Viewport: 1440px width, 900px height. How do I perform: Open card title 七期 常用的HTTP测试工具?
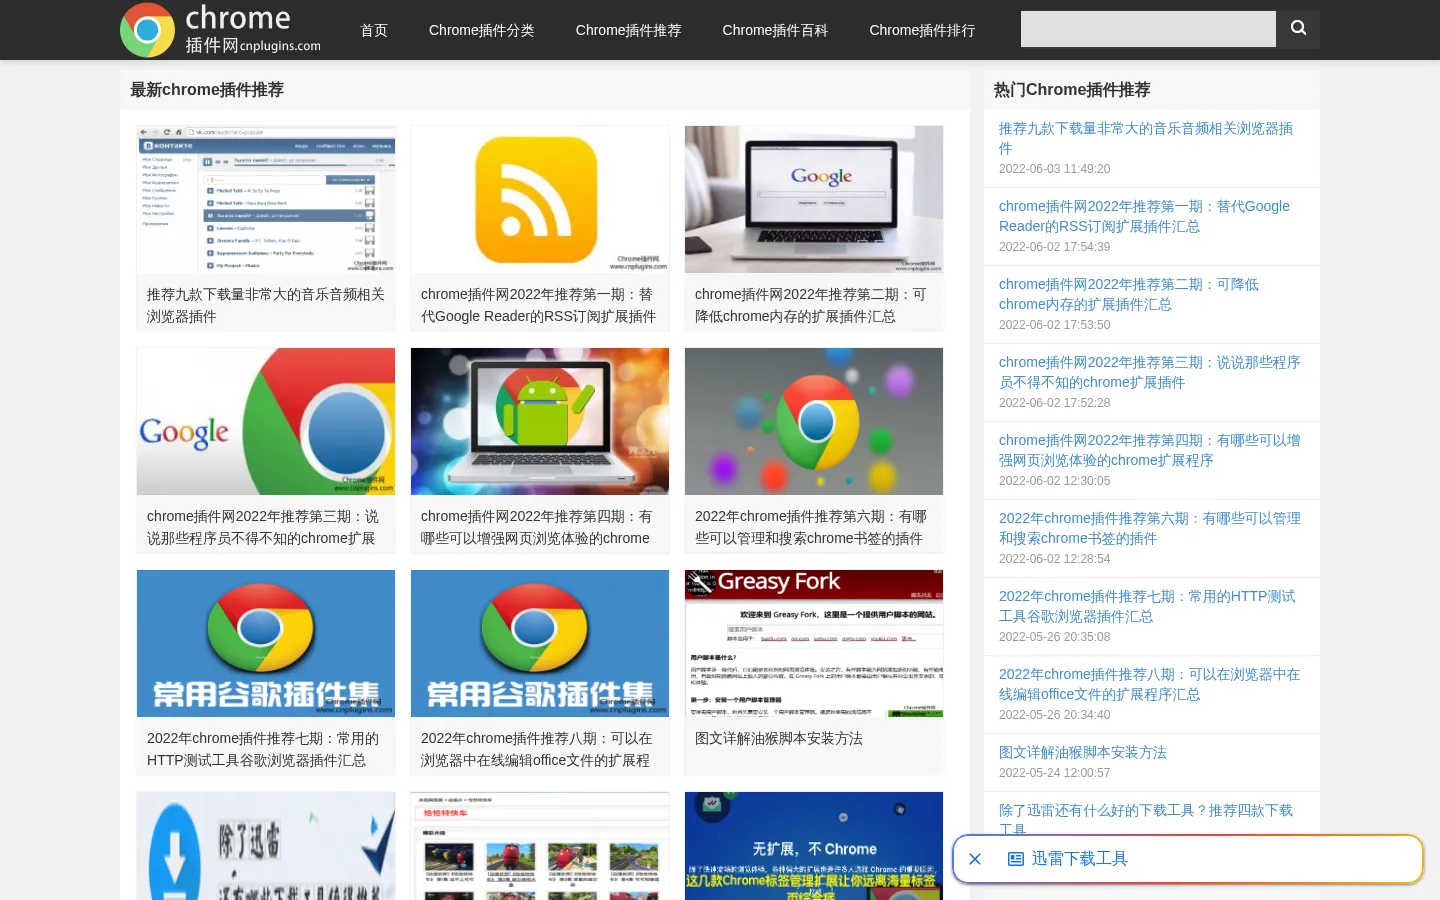(263, 749)
